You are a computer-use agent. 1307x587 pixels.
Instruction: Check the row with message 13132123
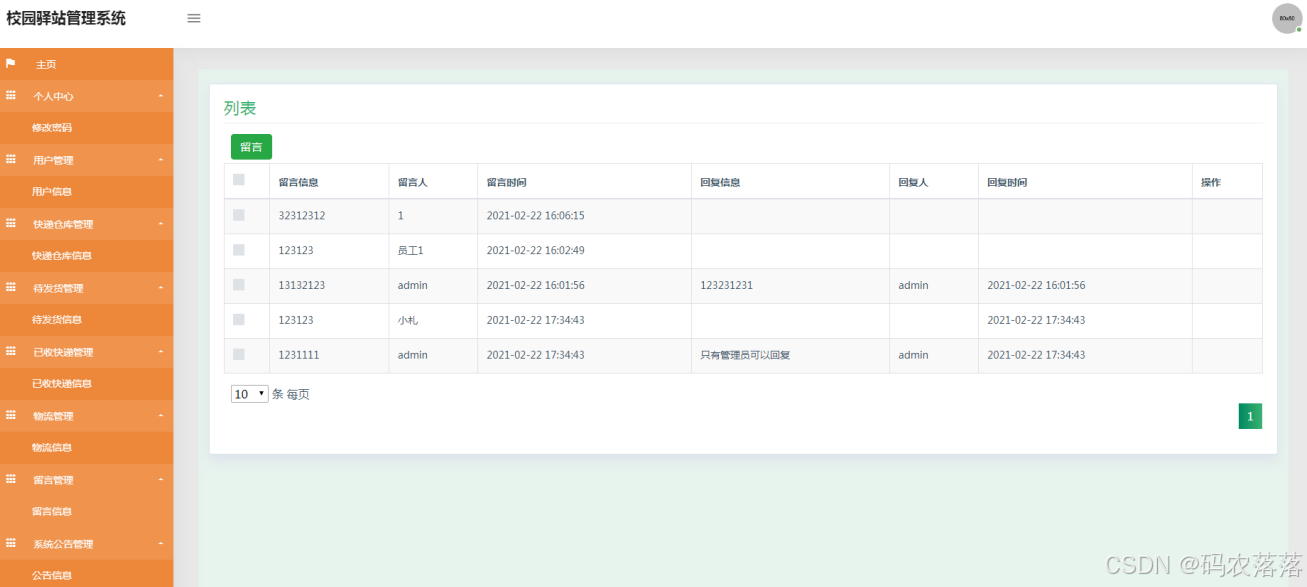238,284
